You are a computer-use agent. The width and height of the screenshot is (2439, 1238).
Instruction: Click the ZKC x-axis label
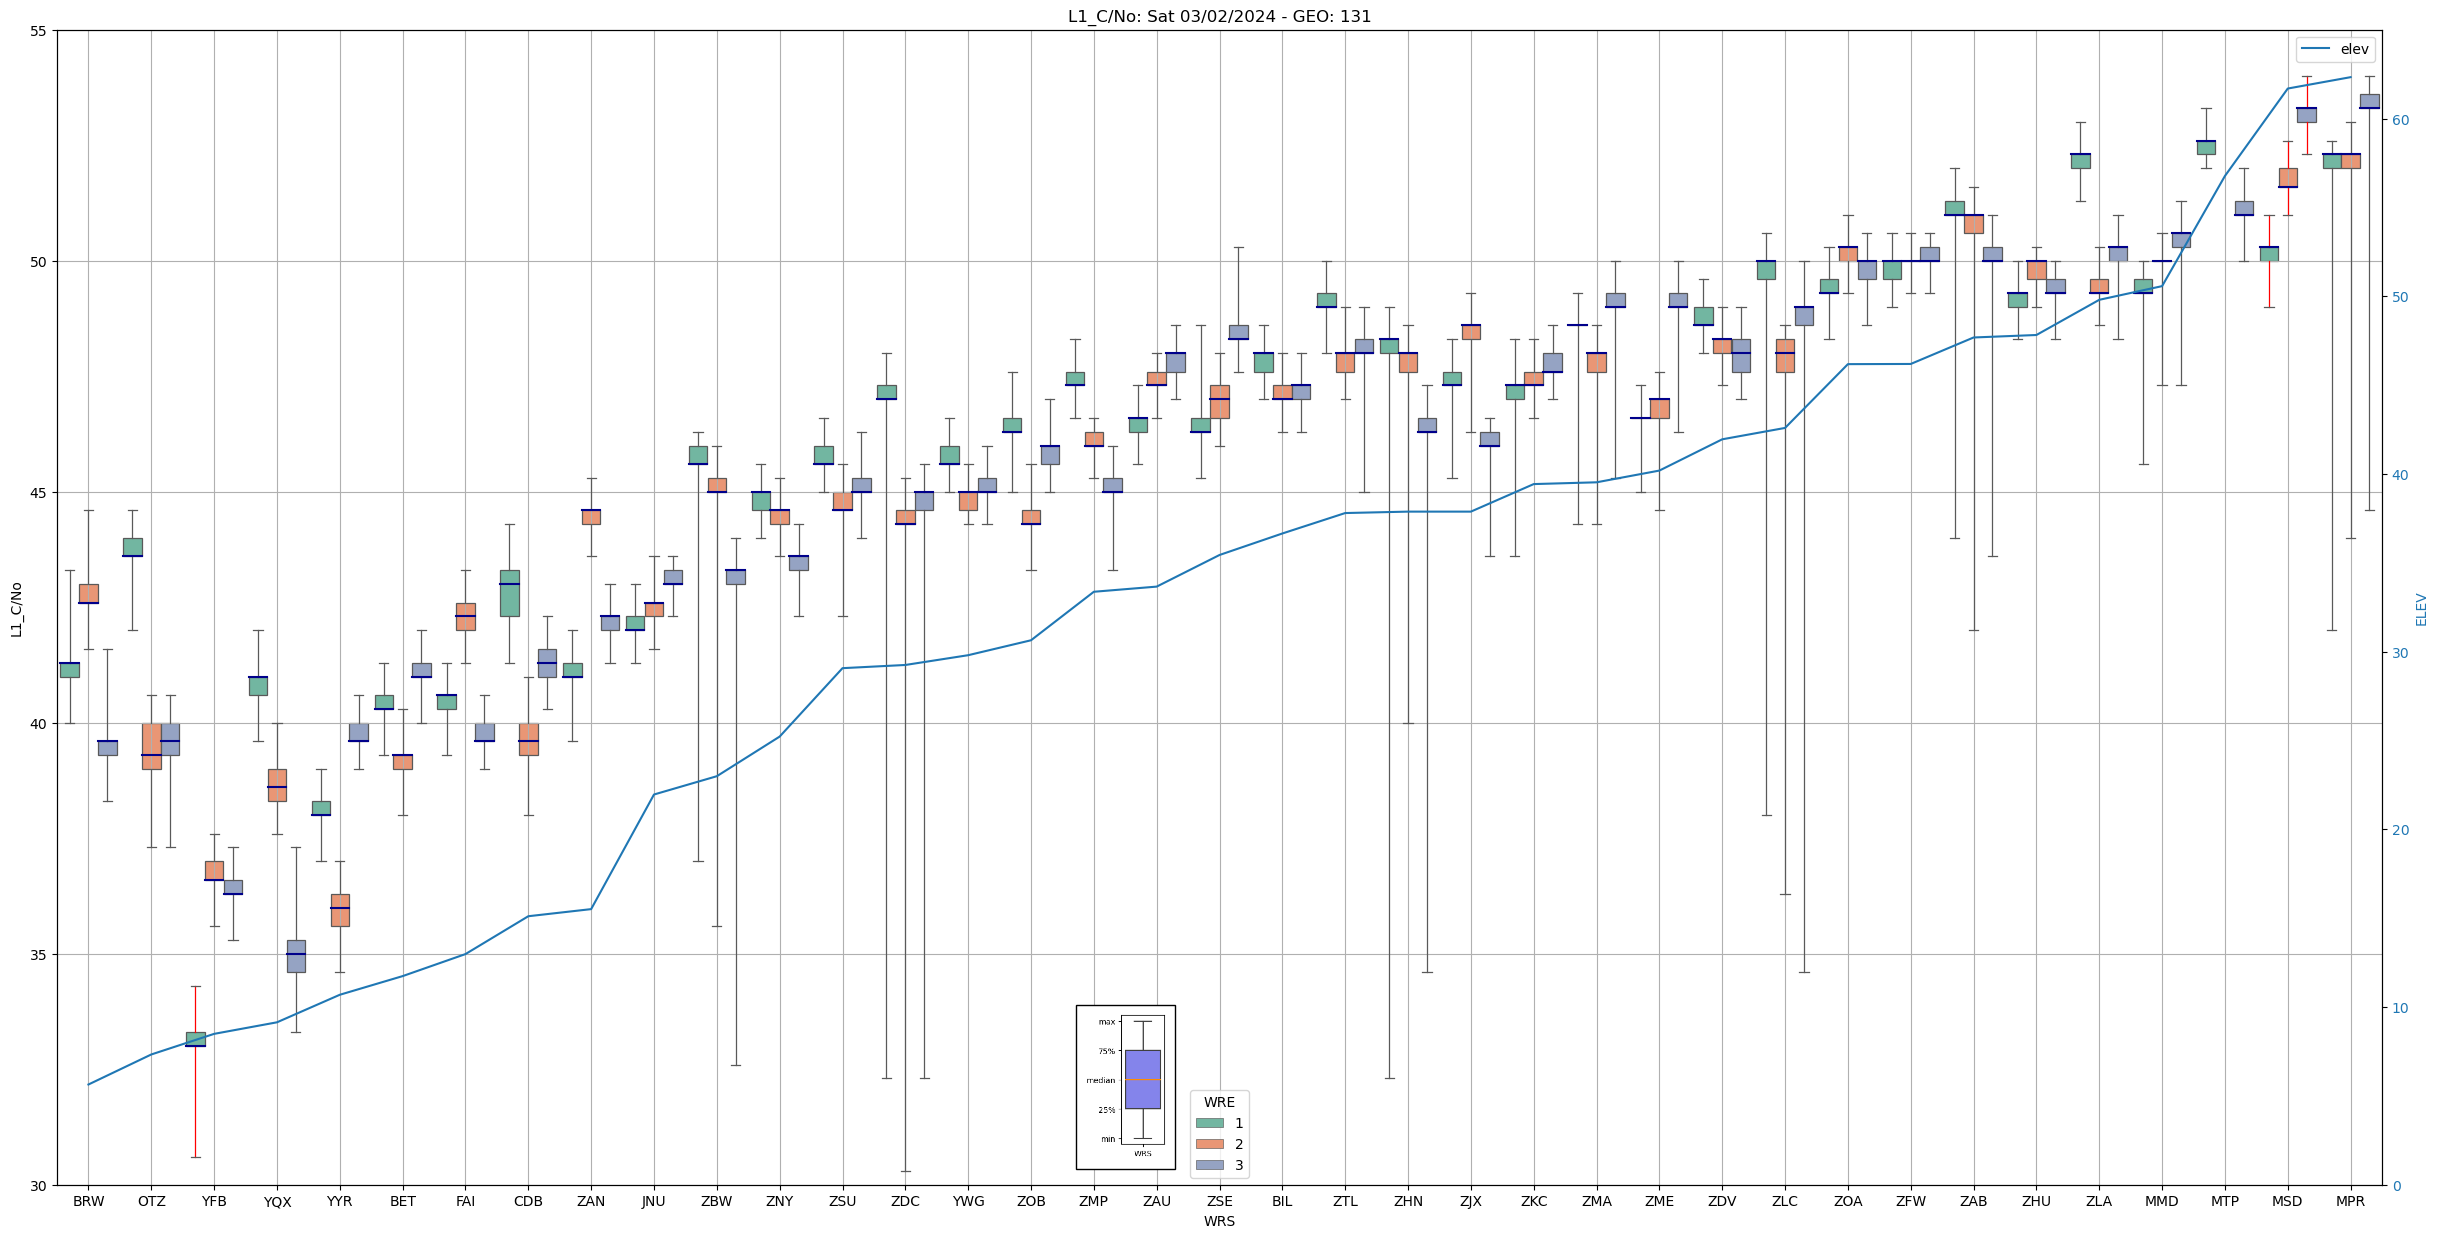[1534, 1201]
